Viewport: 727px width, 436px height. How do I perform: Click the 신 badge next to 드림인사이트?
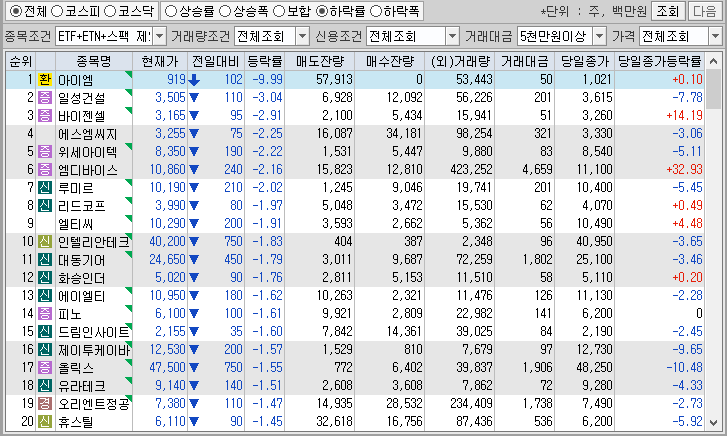coord(45,331)
